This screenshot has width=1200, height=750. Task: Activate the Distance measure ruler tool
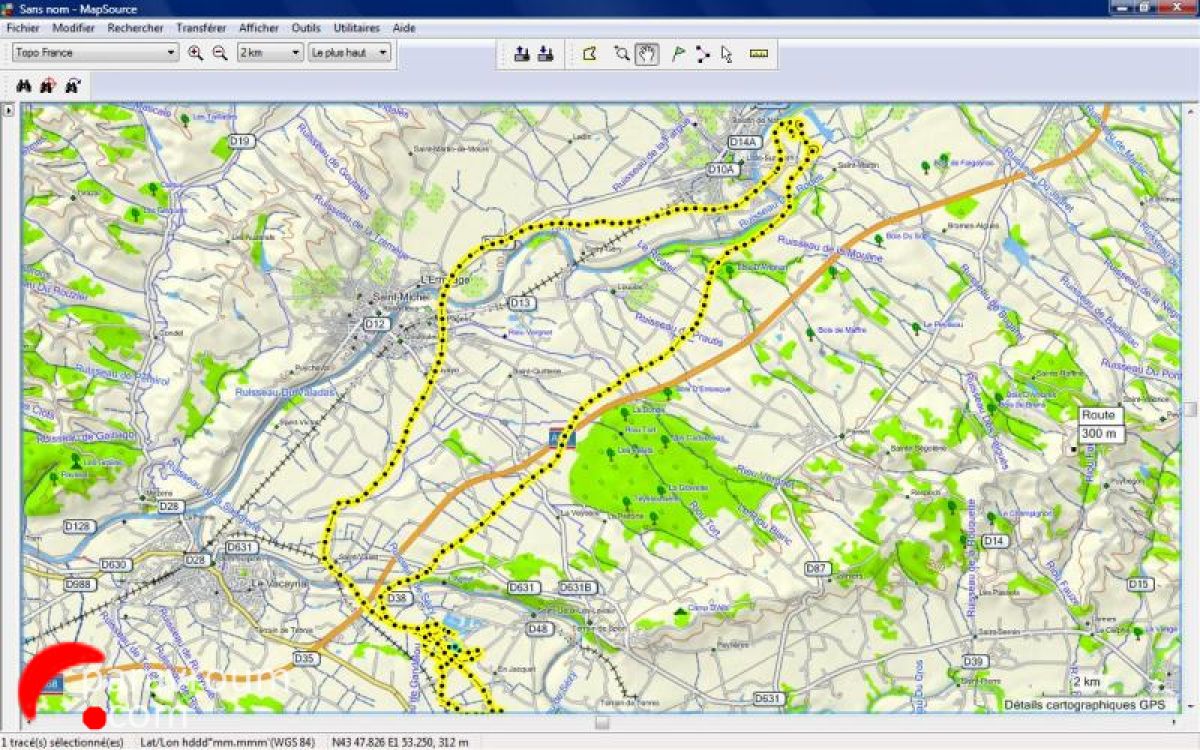pyautogui.click(x=758, y=54)
